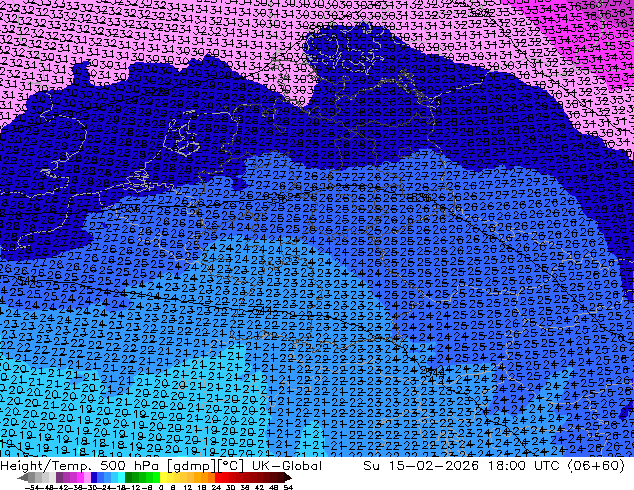Click the dark maroon right arrow end of legend
The width and height of the screenshot is (634, 490).
click(x=287, y=478)
